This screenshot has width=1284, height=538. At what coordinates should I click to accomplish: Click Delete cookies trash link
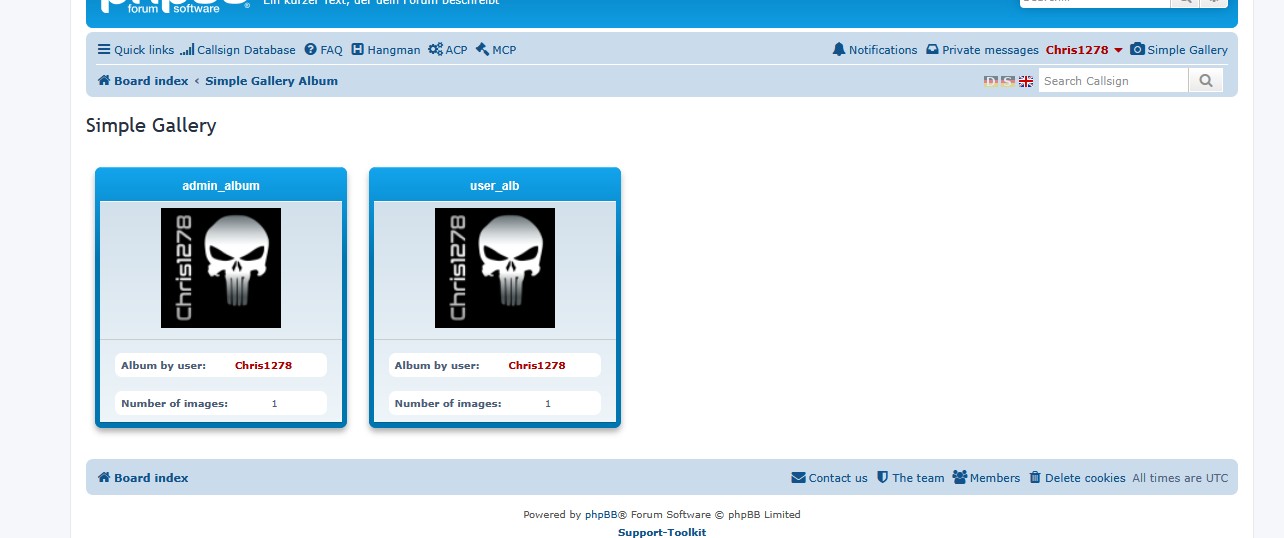coord(1077,478)
